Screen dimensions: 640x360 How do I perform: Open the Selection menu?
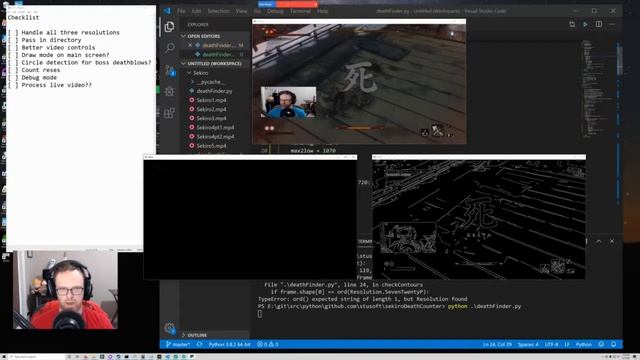pyautogui.click(x=218, y=11)
